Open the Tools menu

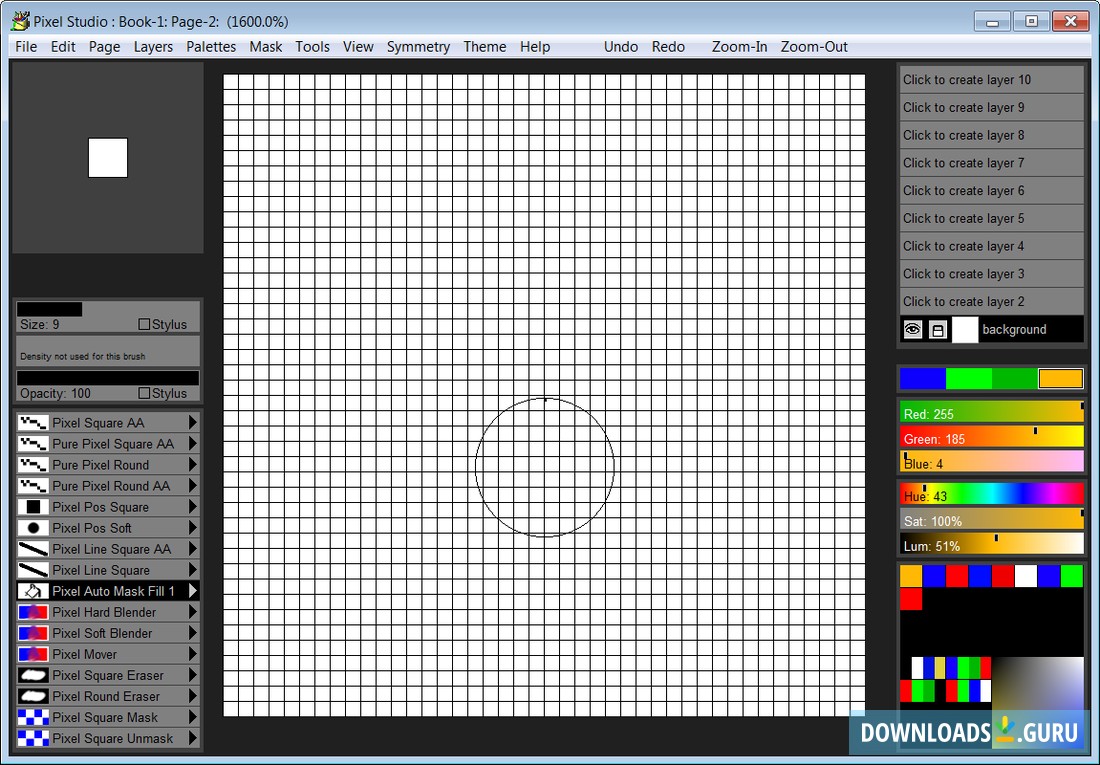[312, 46]
